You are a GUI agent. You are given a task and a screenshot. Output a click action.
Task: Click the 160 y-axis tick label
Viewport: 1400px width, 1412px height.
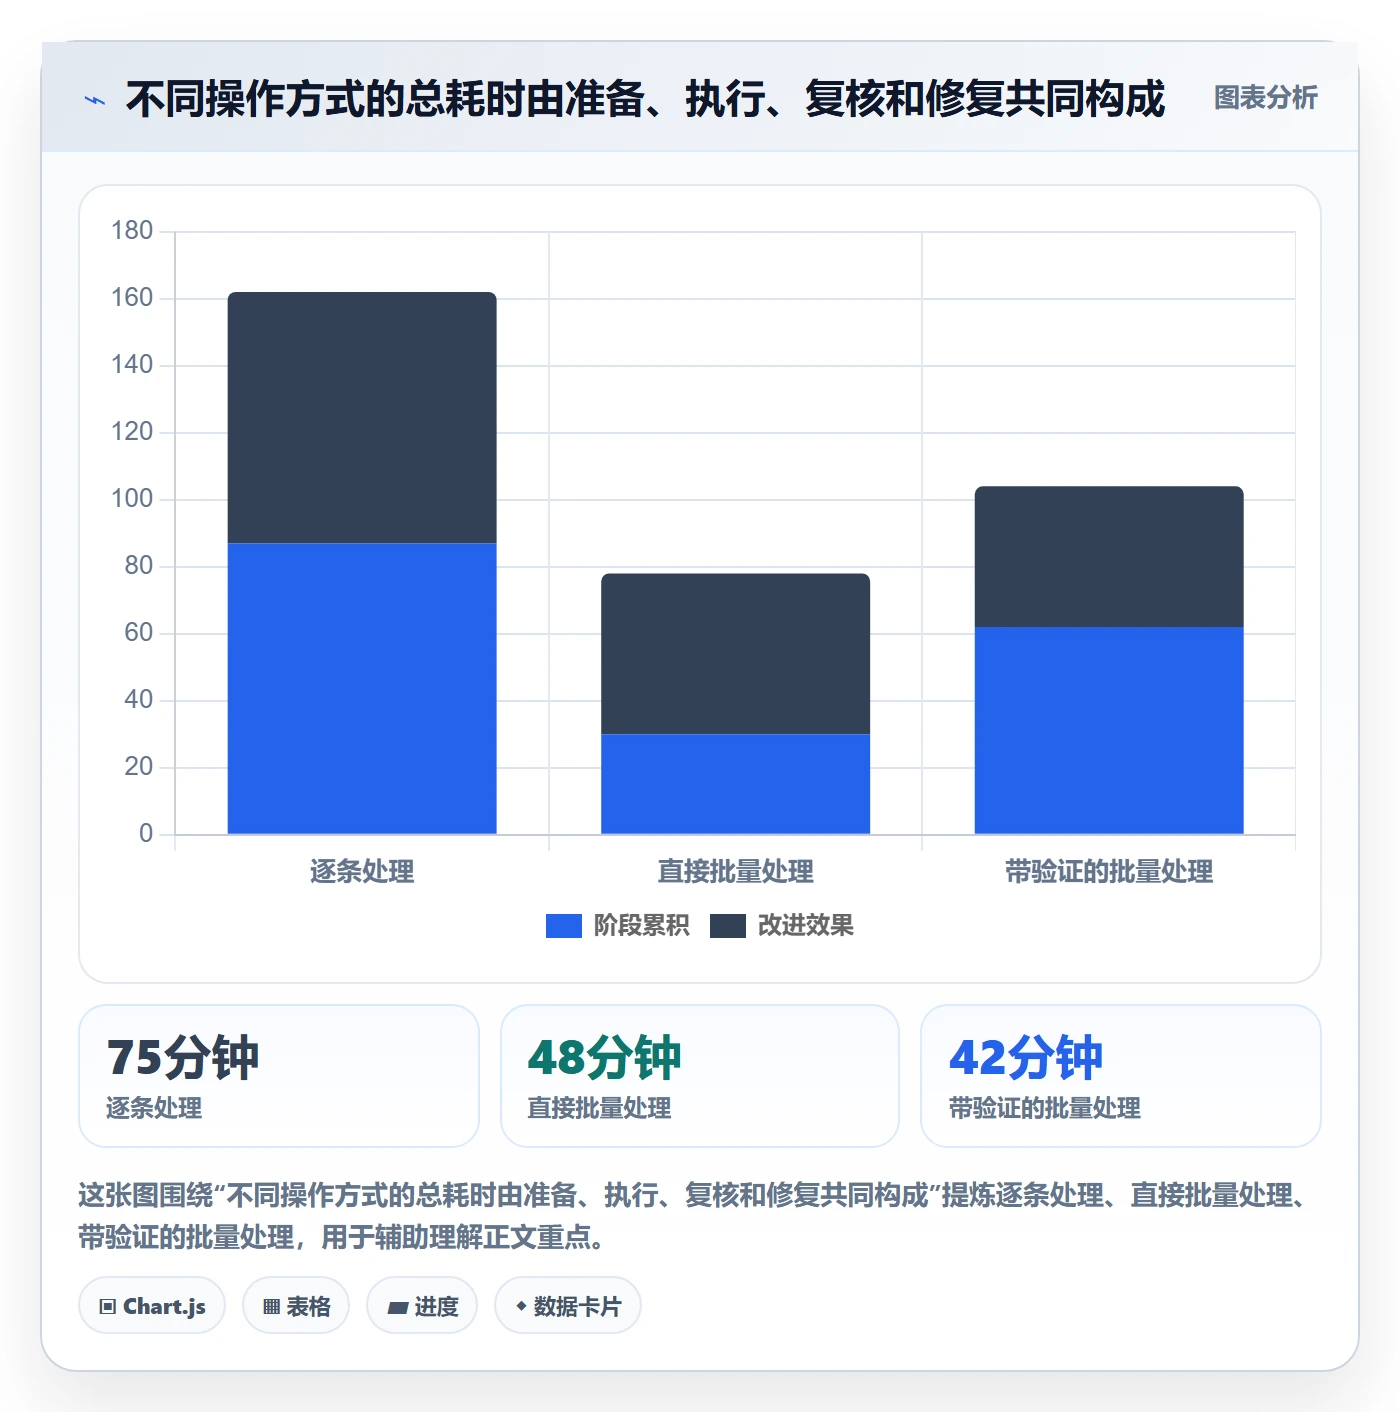click(132, 298)
